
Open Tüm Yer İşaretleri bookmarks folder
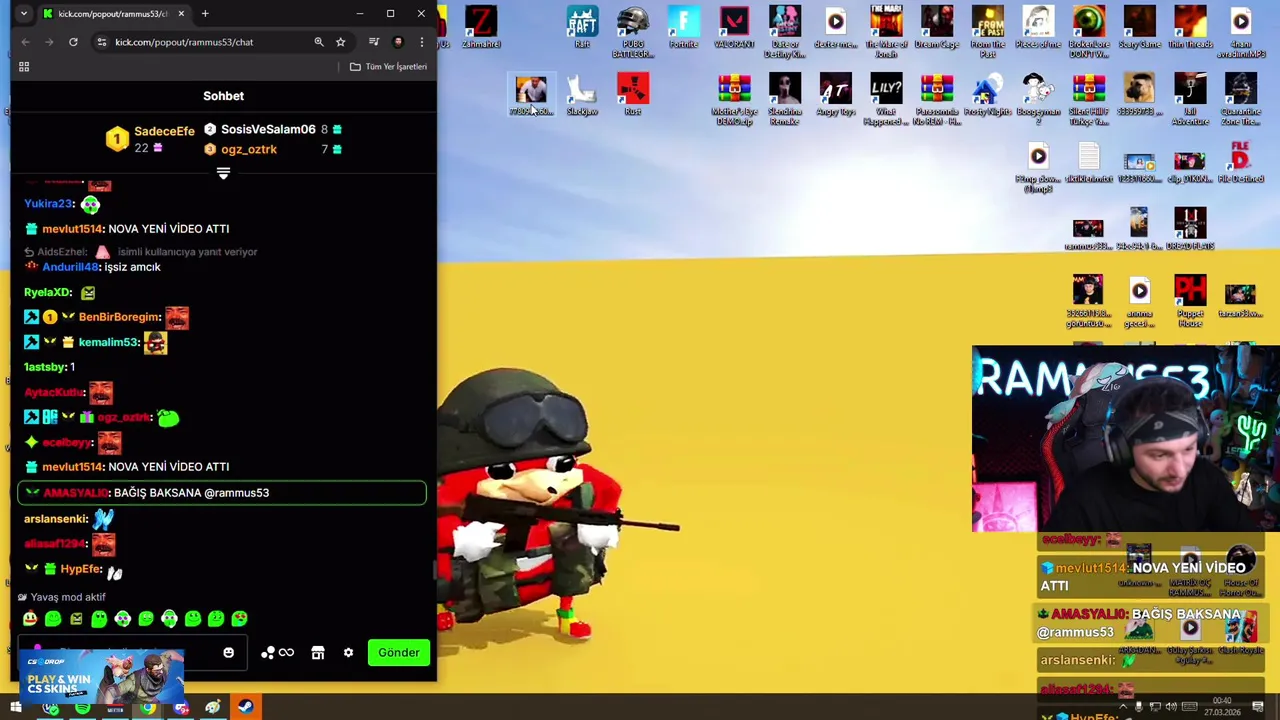(388, 67)
